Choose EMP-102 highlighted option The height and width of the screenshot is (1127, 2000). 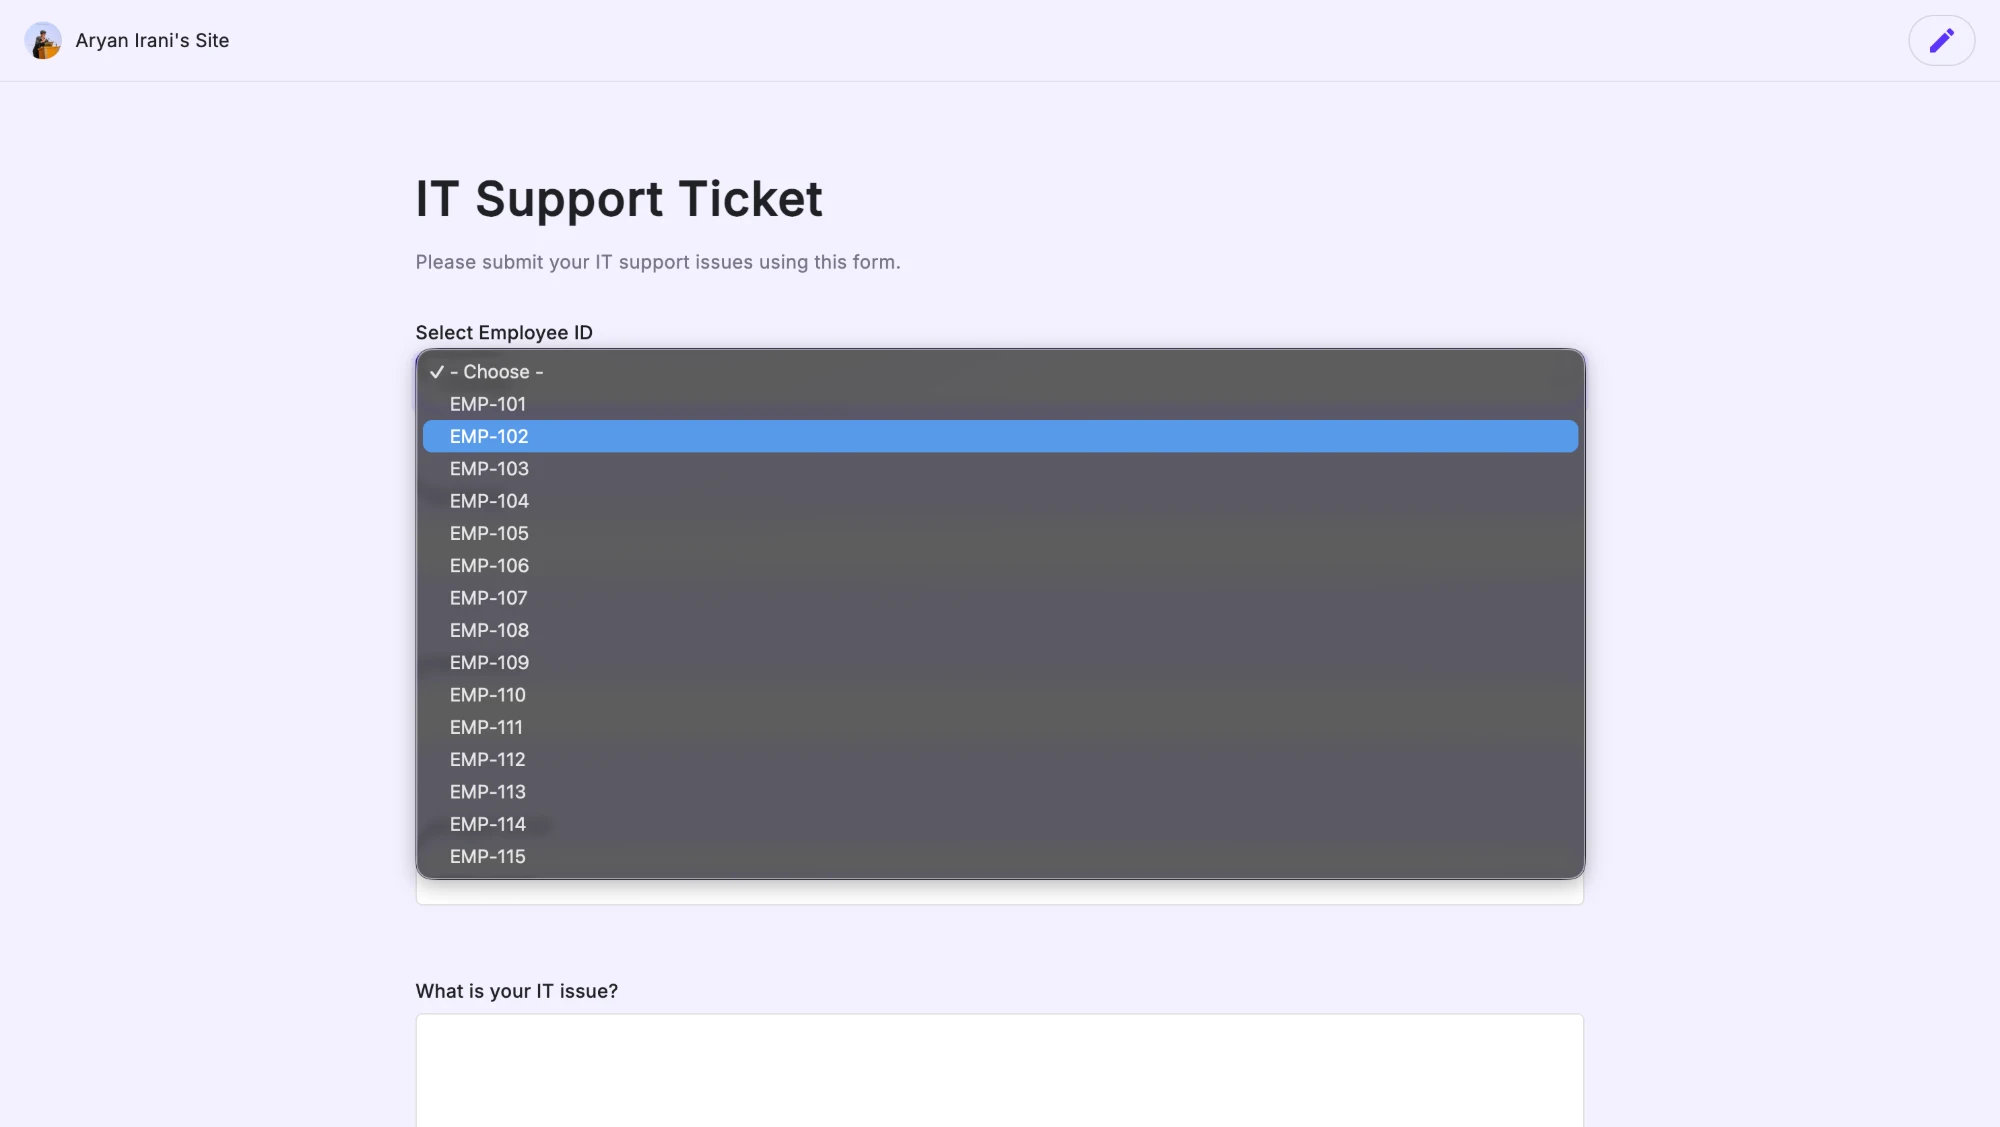pyautogui.click(x=1000, y=436)
